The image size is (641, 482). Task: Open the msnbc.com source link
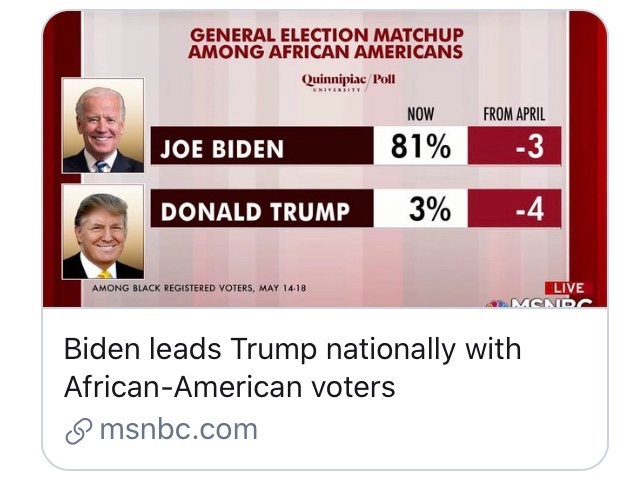point(178,430)
